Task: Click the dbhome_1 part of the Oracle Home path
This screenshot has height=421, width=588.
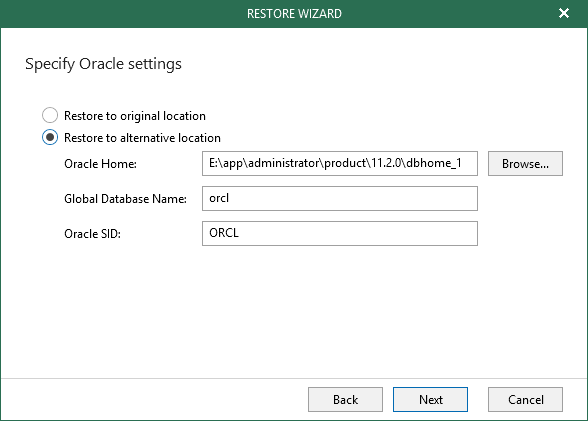Action: click(434, 163)
